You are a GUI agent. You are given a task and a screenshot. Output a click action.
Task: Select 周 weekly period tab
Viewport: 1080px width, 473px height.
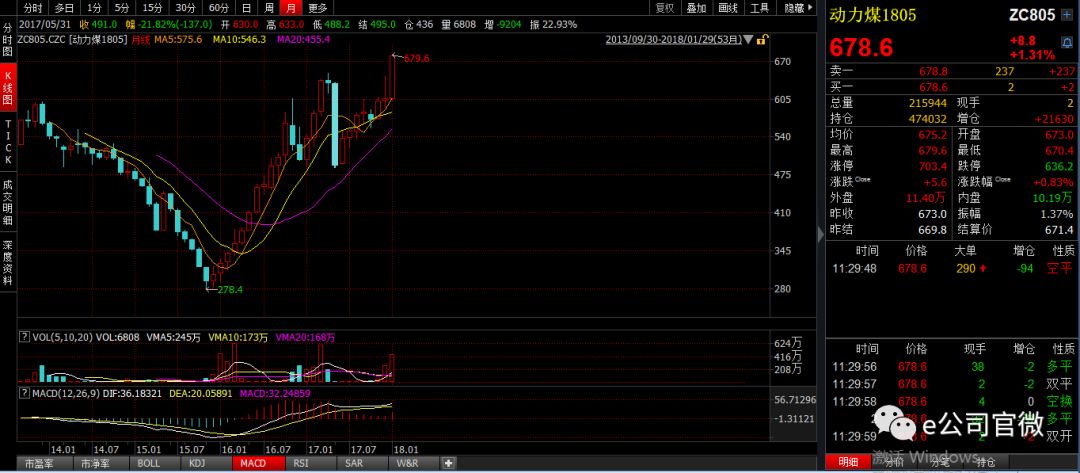point(269,8)
